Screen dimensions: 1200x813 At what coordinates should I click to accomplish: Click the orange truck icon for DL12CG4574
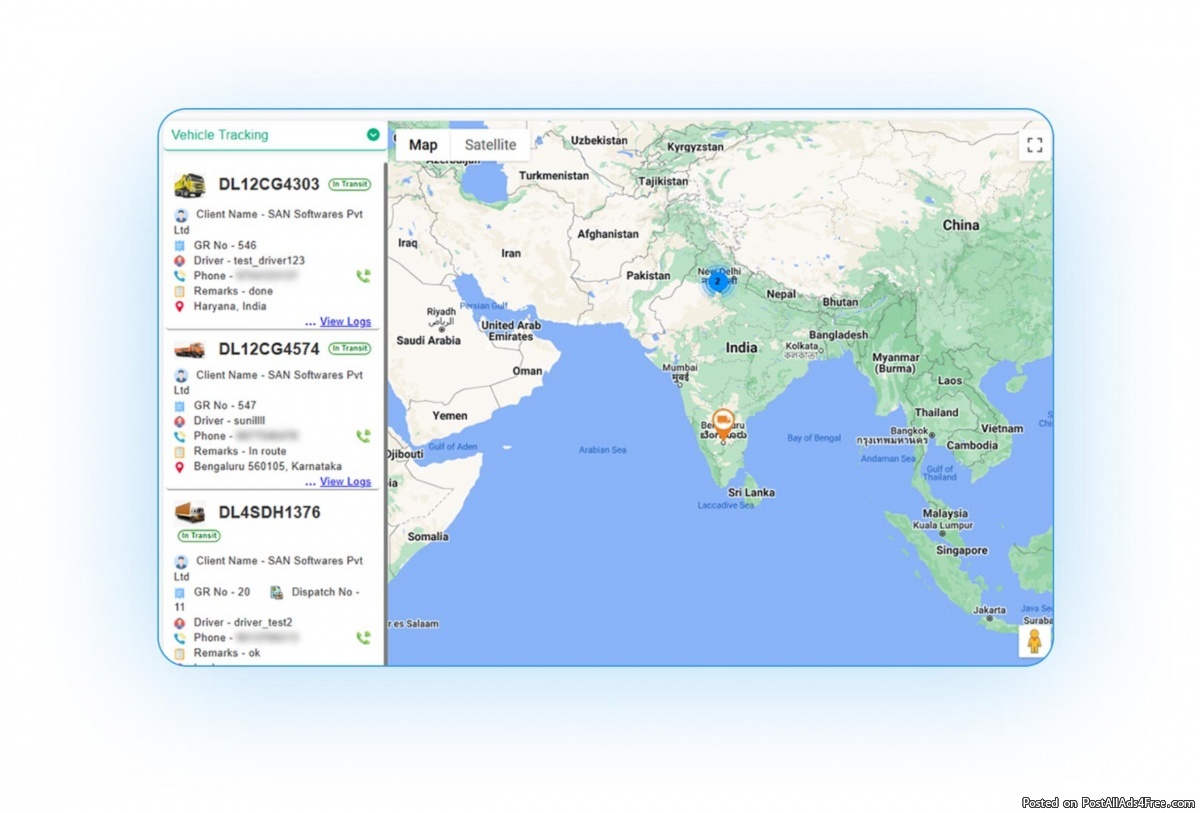tap(189, 349)
